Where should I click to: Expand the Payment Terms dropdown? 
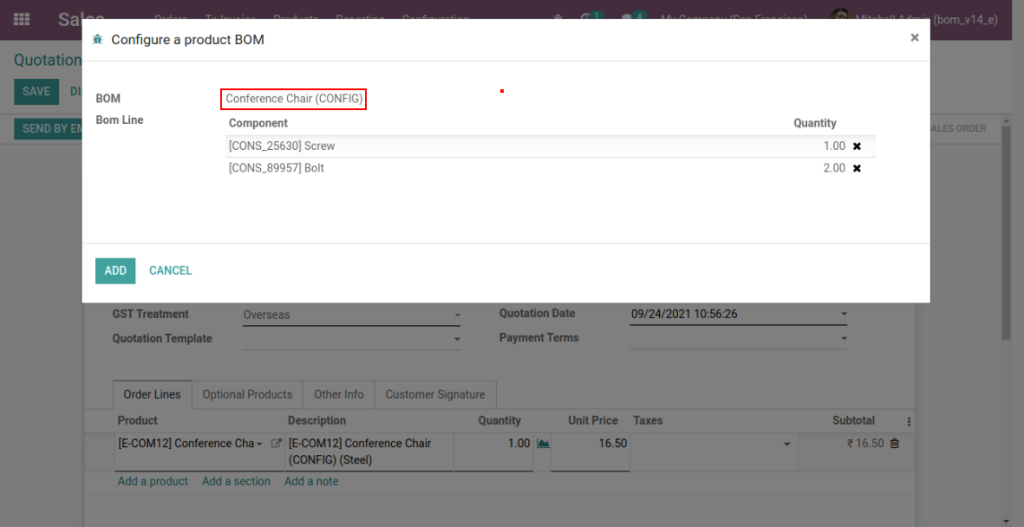click(843, 339)
